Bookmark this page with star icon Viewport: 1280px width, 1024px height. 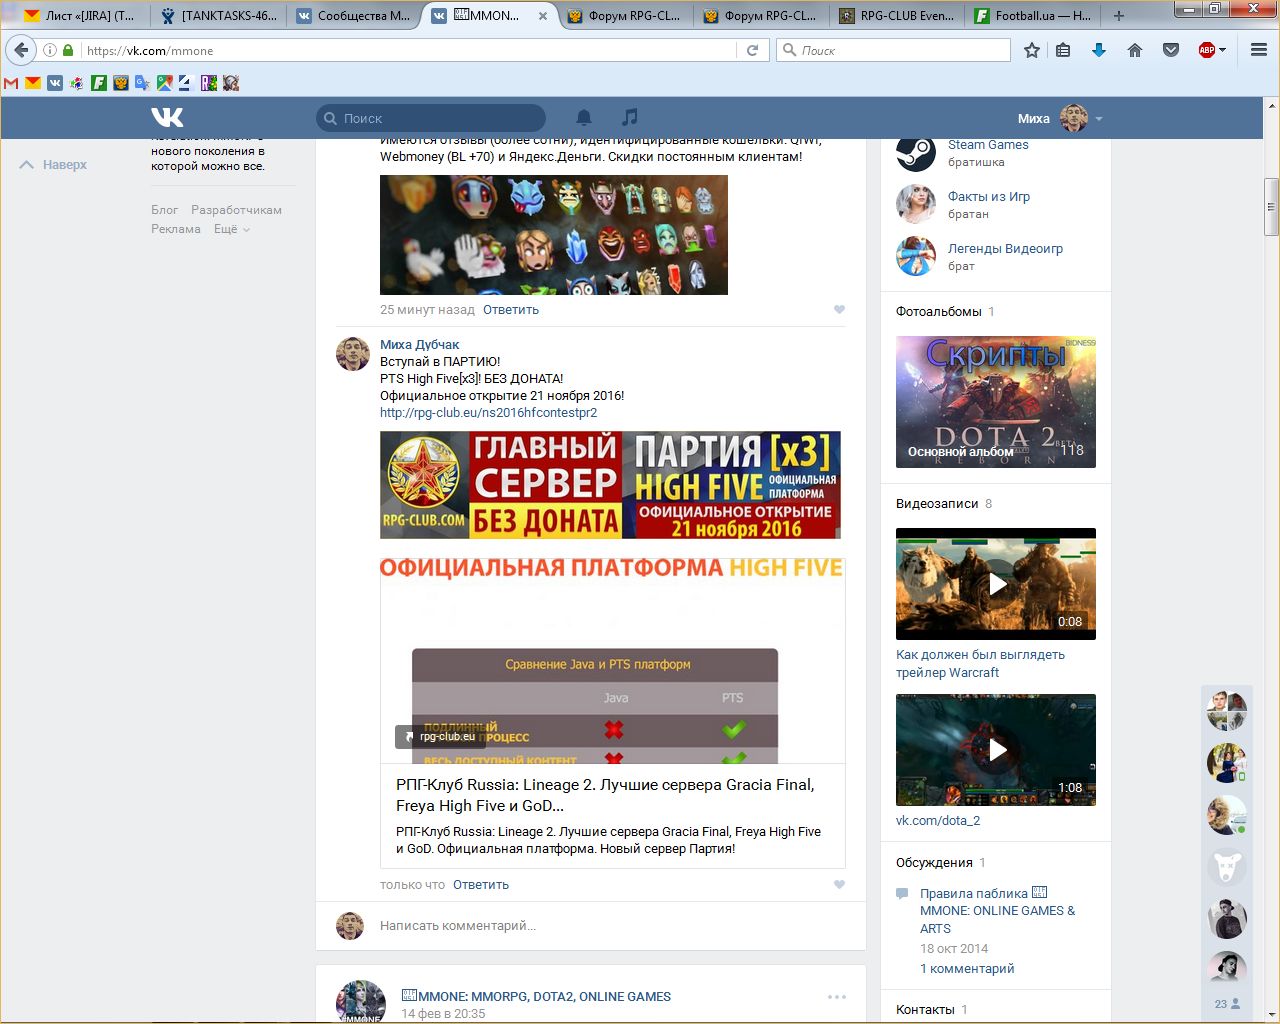(1032, 50)
